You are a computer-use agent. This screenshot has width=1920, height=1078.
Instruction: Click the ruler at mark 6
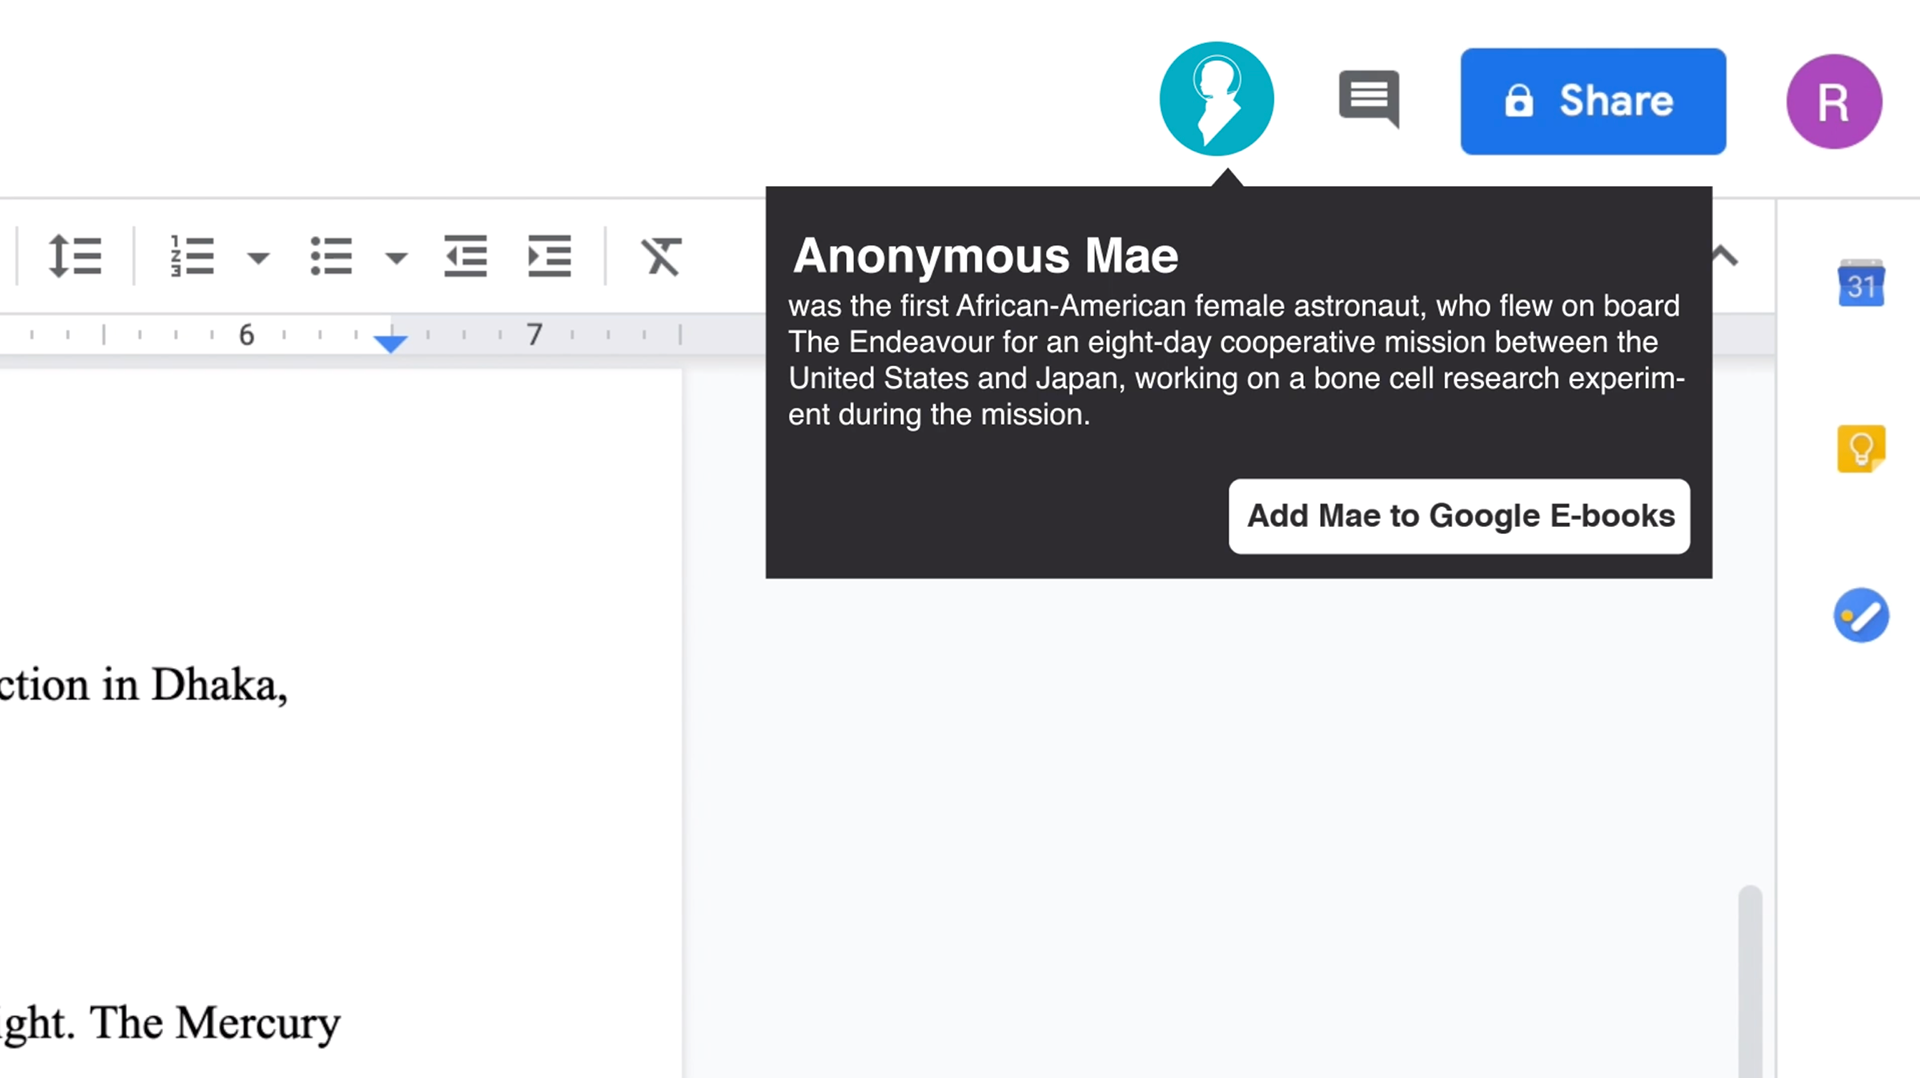(246, 334)
